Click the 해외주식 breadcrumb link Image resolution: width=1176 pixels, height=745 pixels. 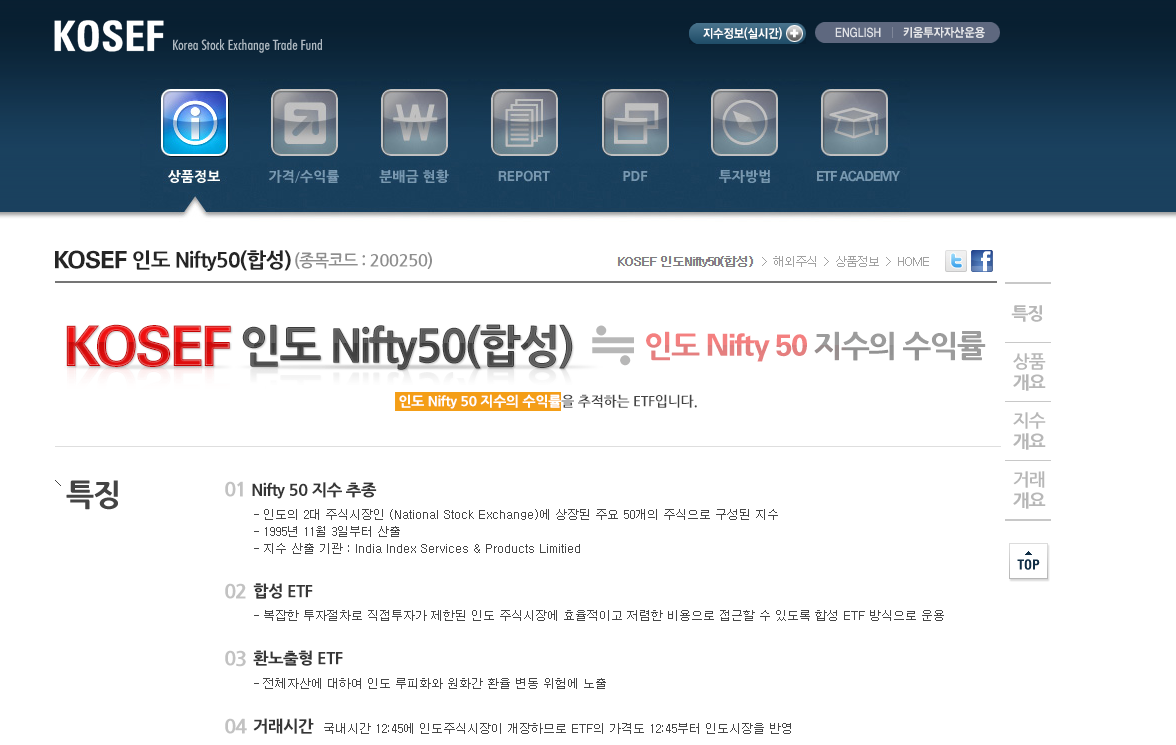tap(794, 262)
